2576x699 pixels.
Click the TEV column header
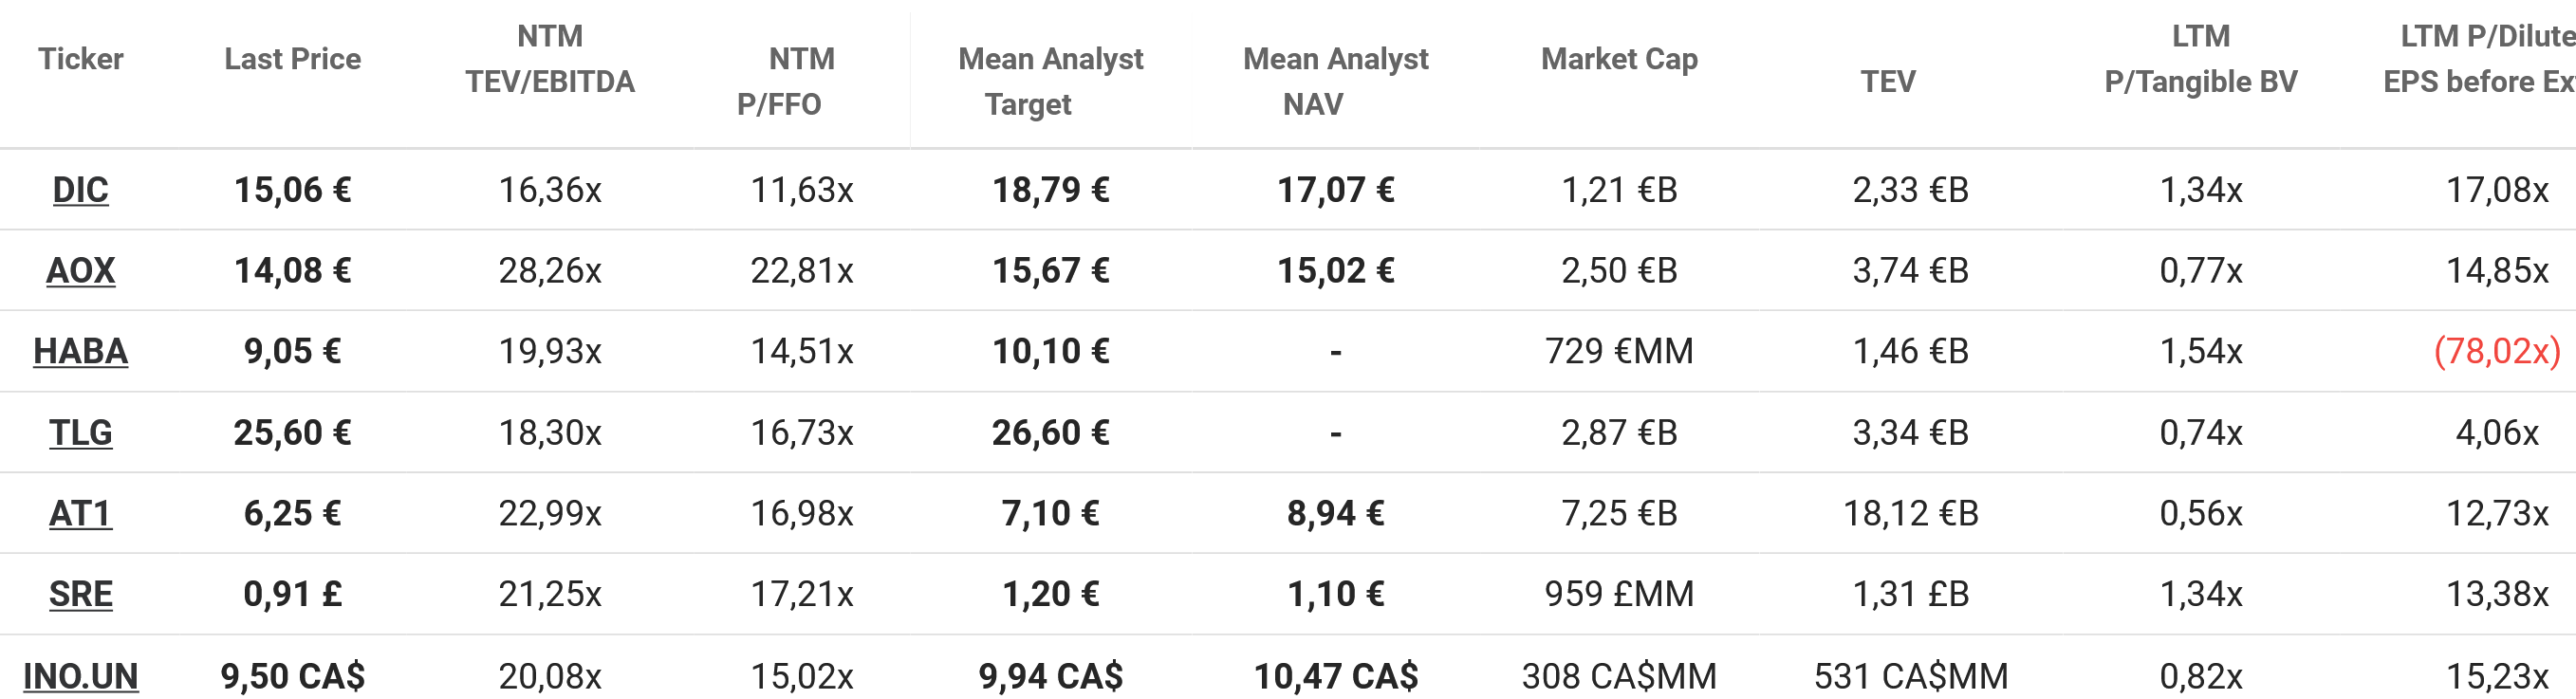coord(1888,81)
